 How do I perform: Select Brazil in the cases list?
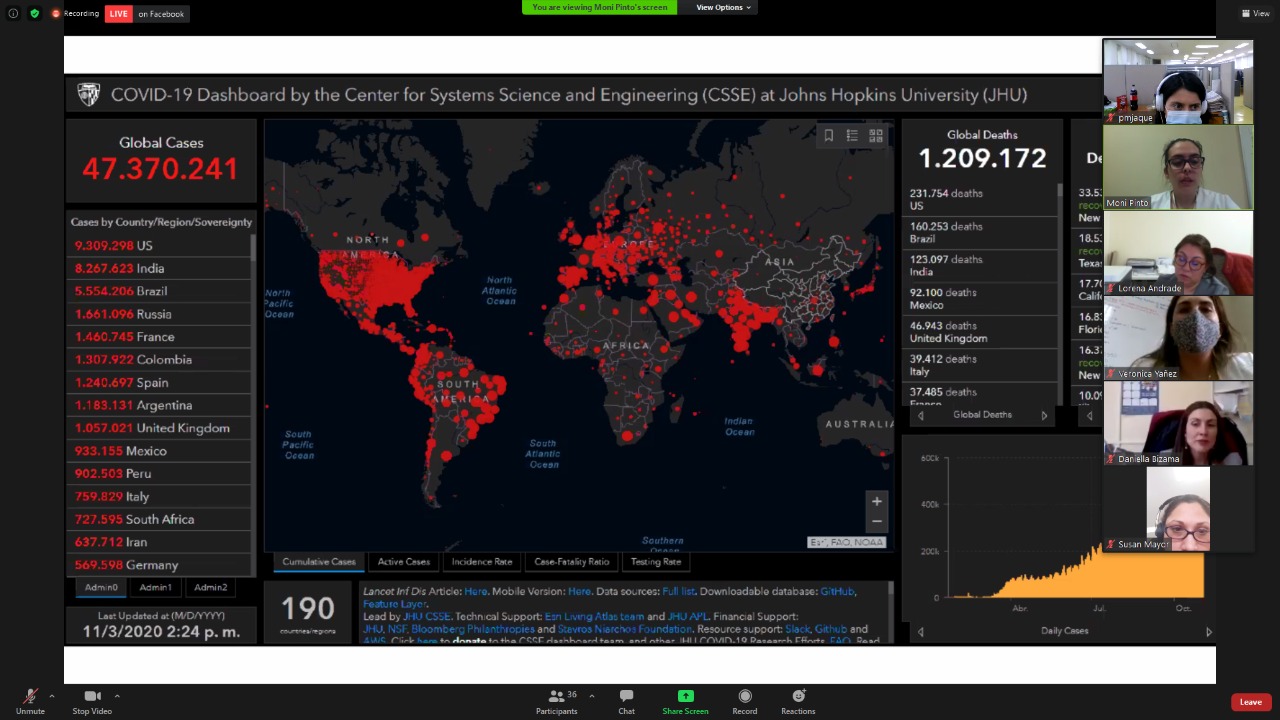tap(159, 291)
